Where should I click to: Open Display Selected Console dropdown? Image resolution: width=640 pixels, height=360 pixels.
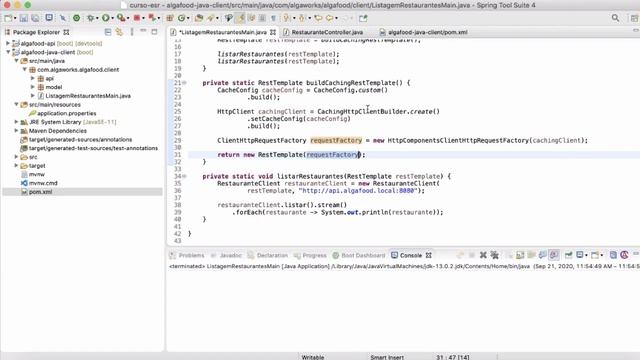point(586,256)
